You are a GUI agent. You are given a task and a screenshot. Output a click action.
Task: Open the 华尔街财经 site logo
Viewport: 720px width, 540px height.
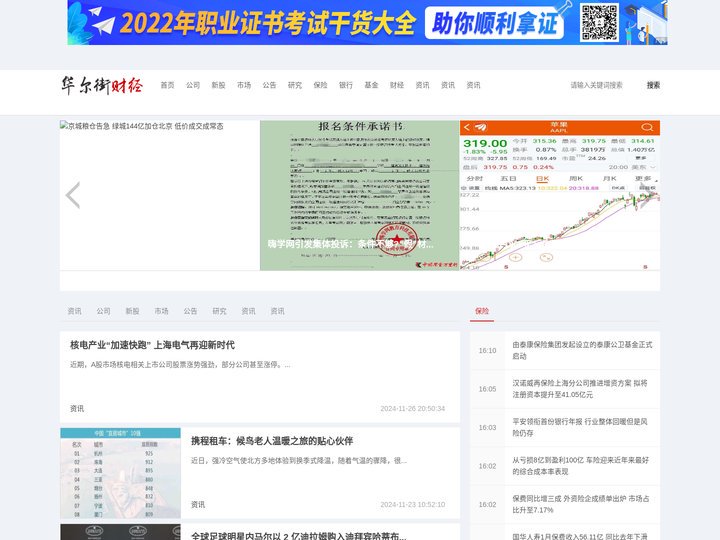click(102, 85)
